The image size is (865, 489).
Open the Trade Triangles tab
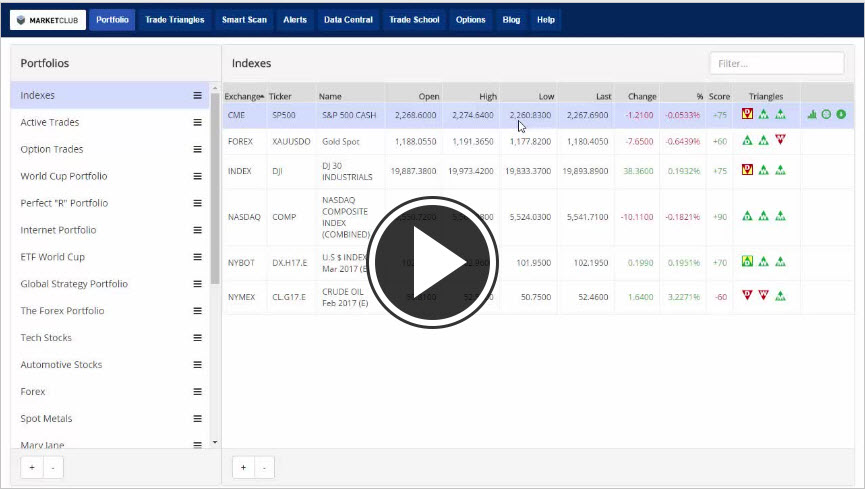[x=175, y=20]
